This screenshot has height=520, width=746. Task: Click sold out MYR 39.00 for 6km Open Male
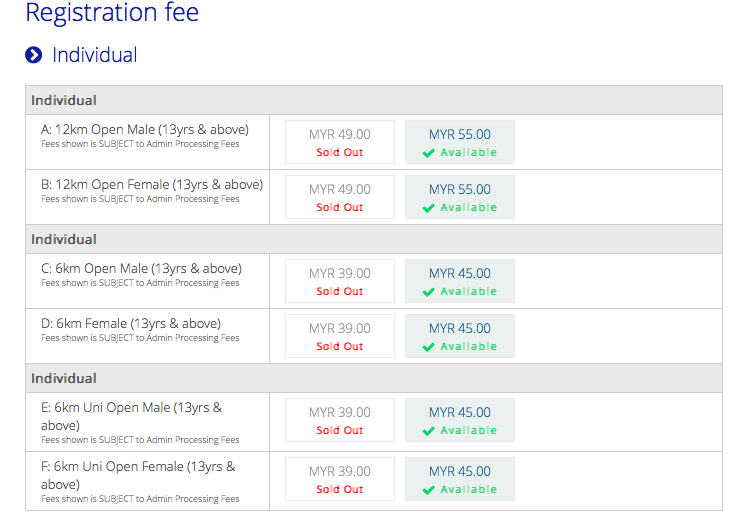click(340, 281)
